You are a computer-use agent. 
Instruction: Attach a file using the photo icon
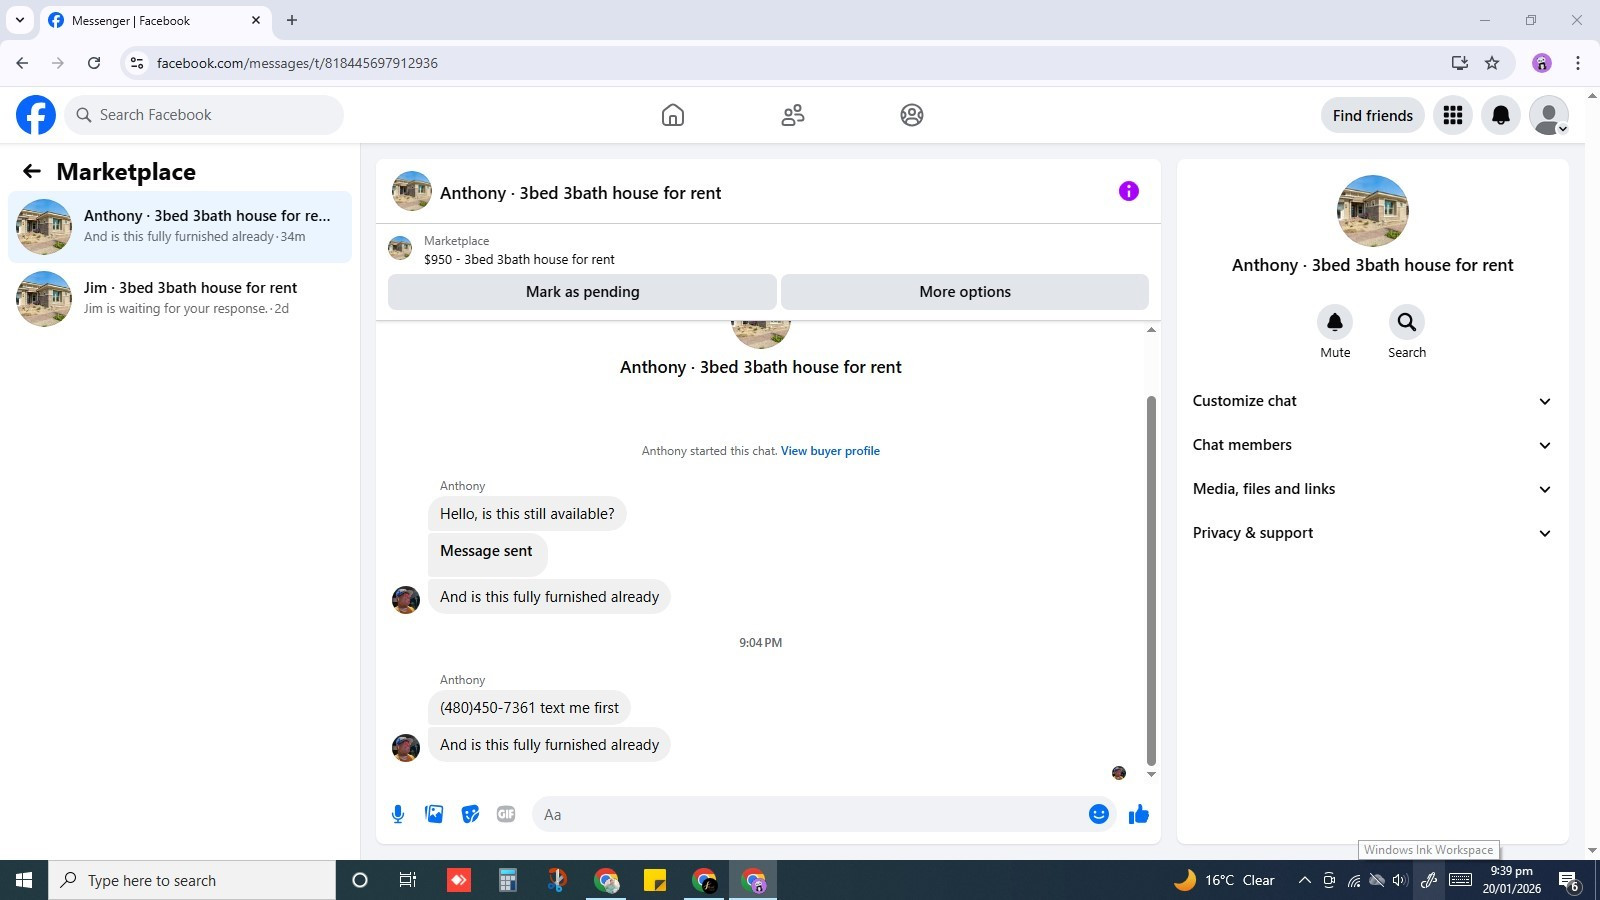434,814
